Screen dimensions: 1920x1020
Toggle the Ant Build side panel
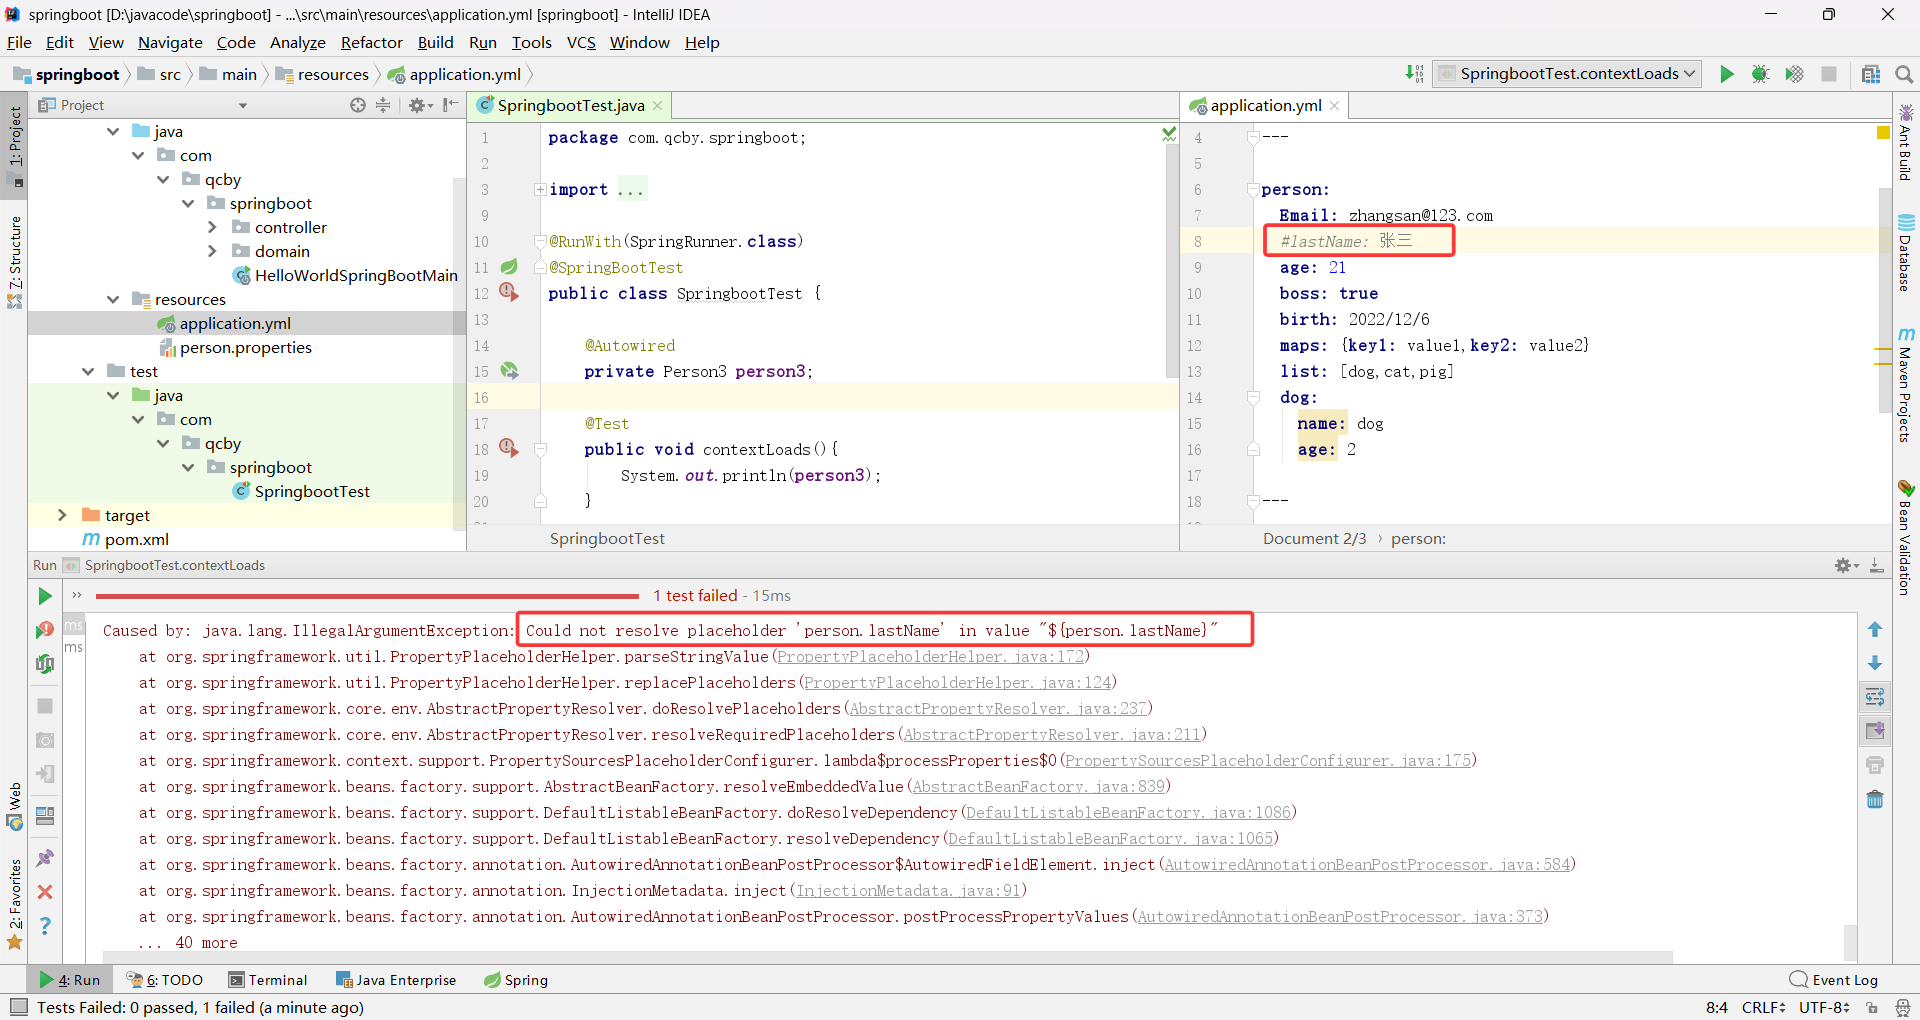(x=1906, y=142)
